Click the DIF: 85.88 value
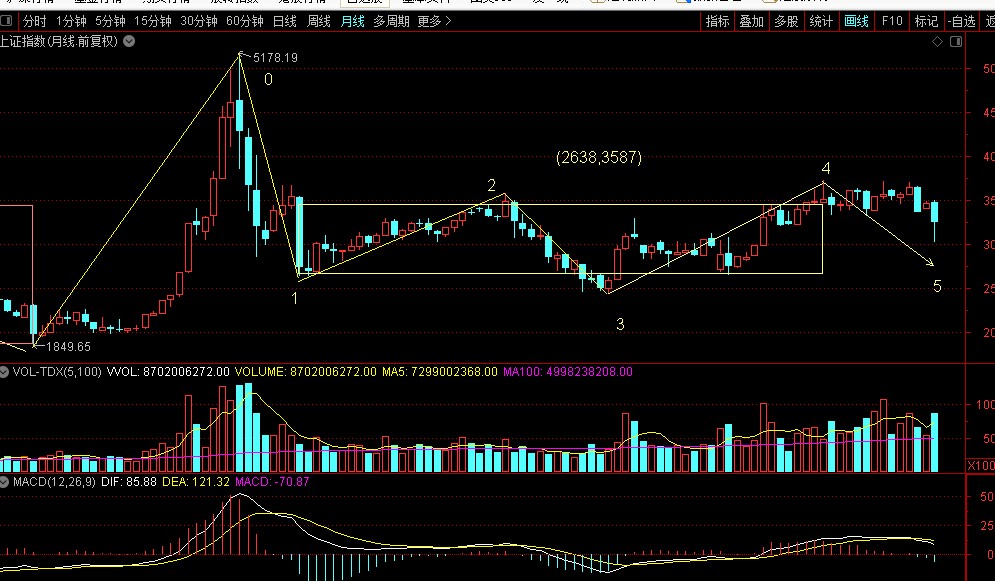Screen dimensions: 995x581 [129, 482]
